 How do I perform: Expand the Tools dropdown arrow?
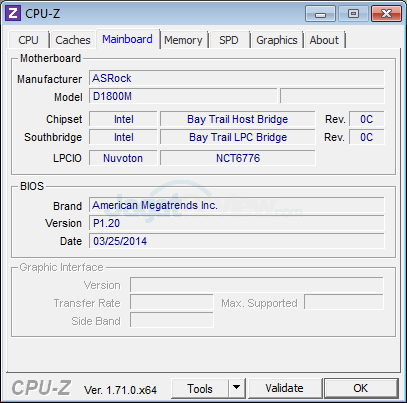[x=237, y=388]
